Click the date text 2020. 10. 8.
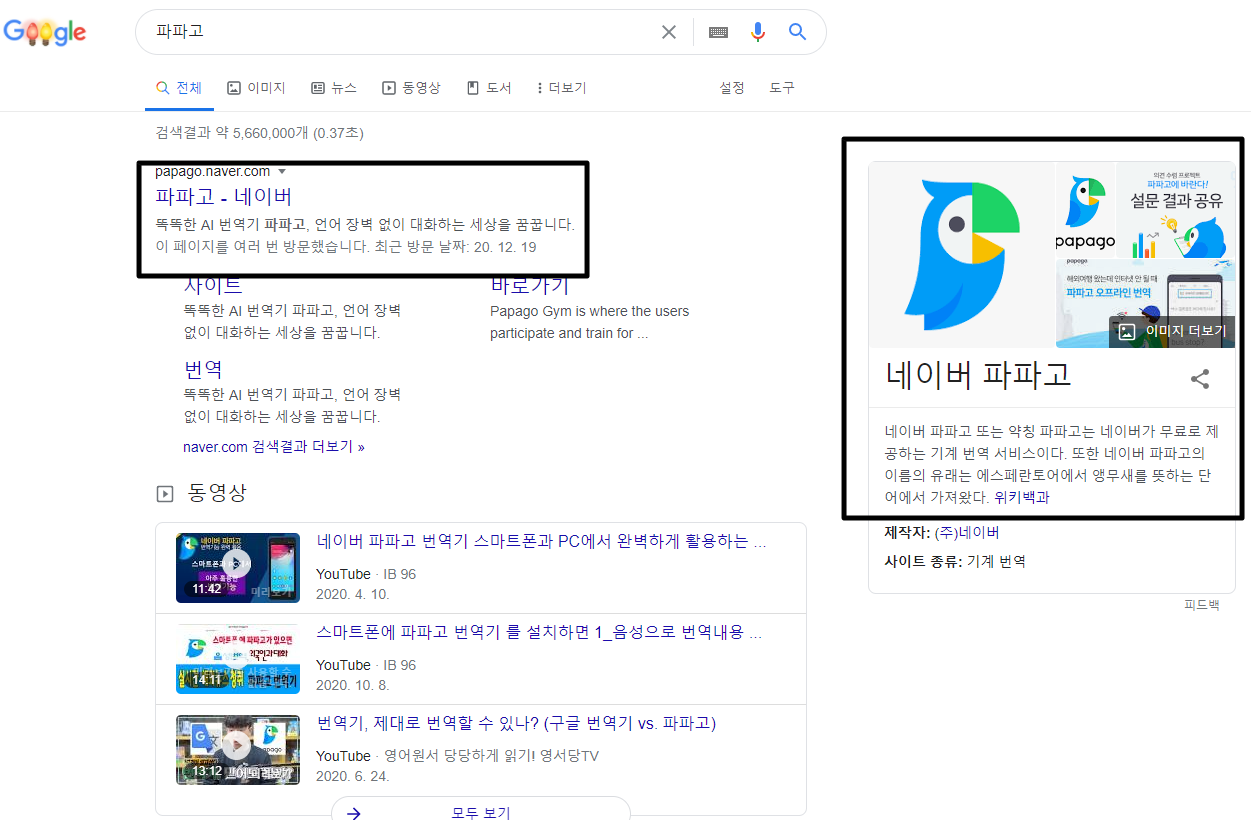The height and width of the screenshot is (820, 1251). coord(353,685)
